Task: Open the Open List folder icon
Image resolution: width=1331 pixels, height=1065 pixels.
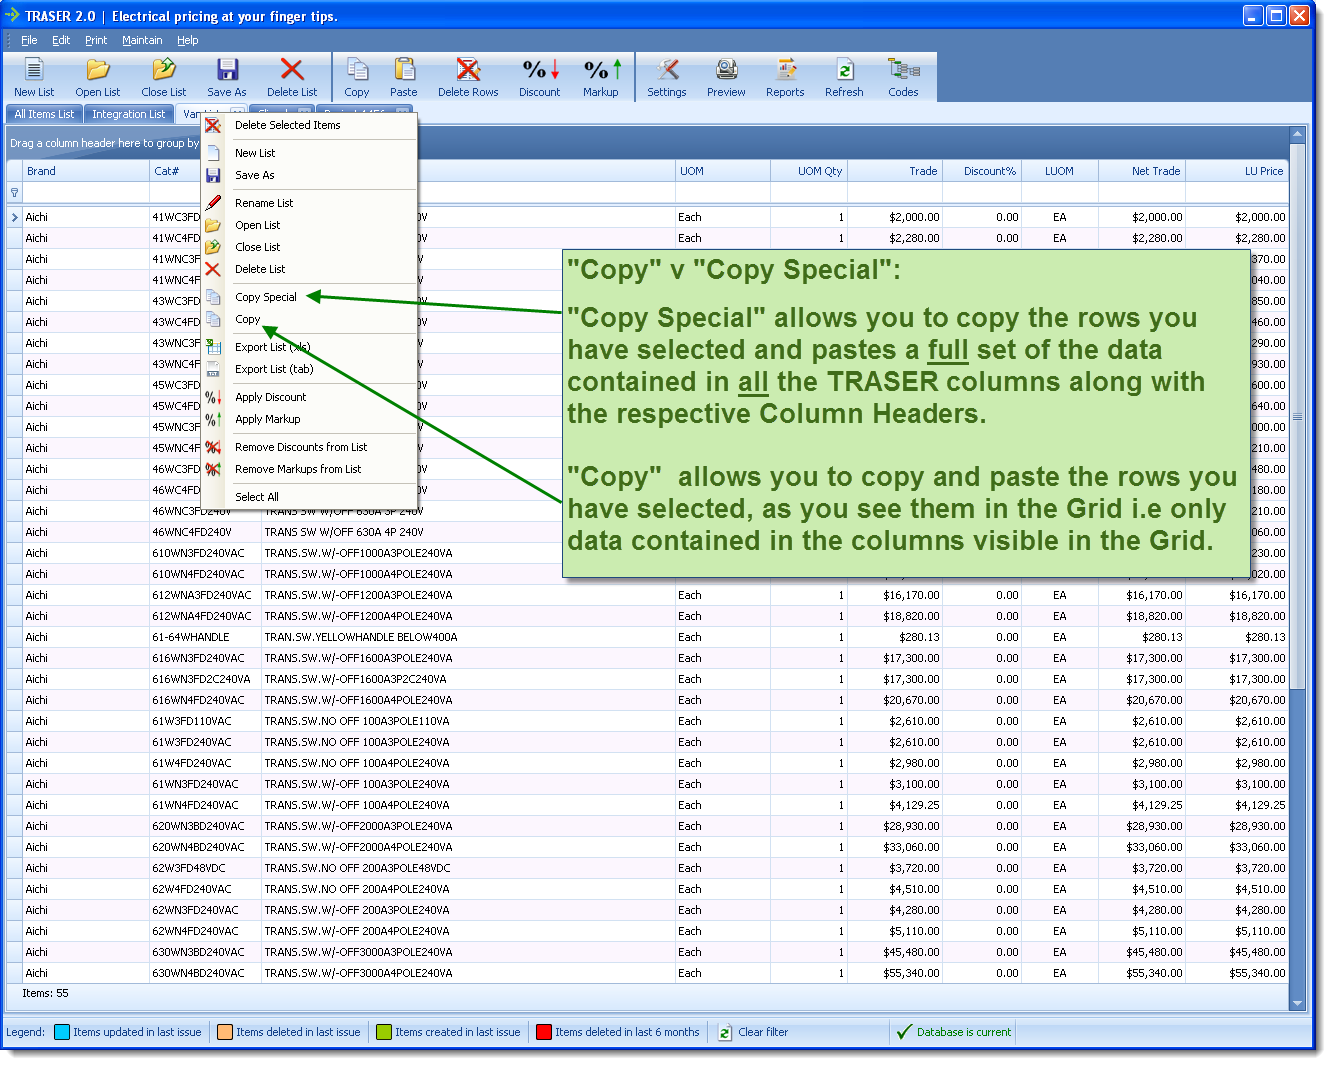Action: [97, 69]
